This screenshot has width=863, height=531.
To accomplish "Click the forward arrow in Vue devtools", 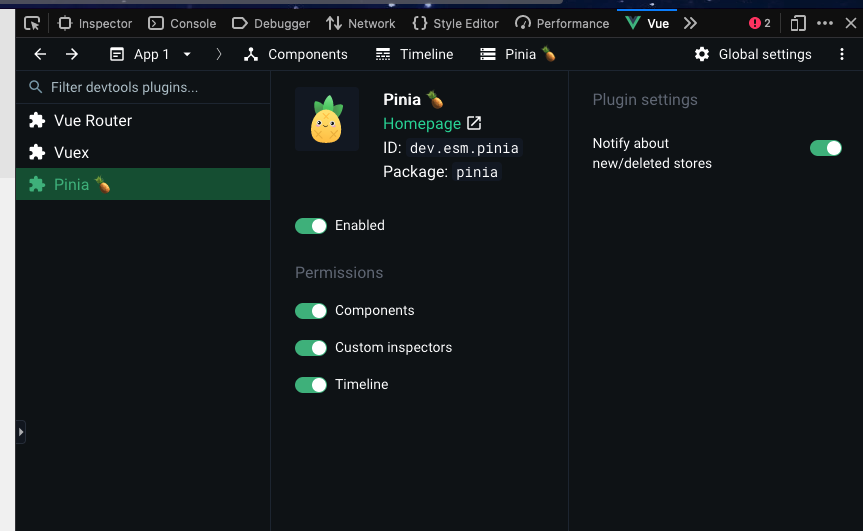I will pos(72,54).
